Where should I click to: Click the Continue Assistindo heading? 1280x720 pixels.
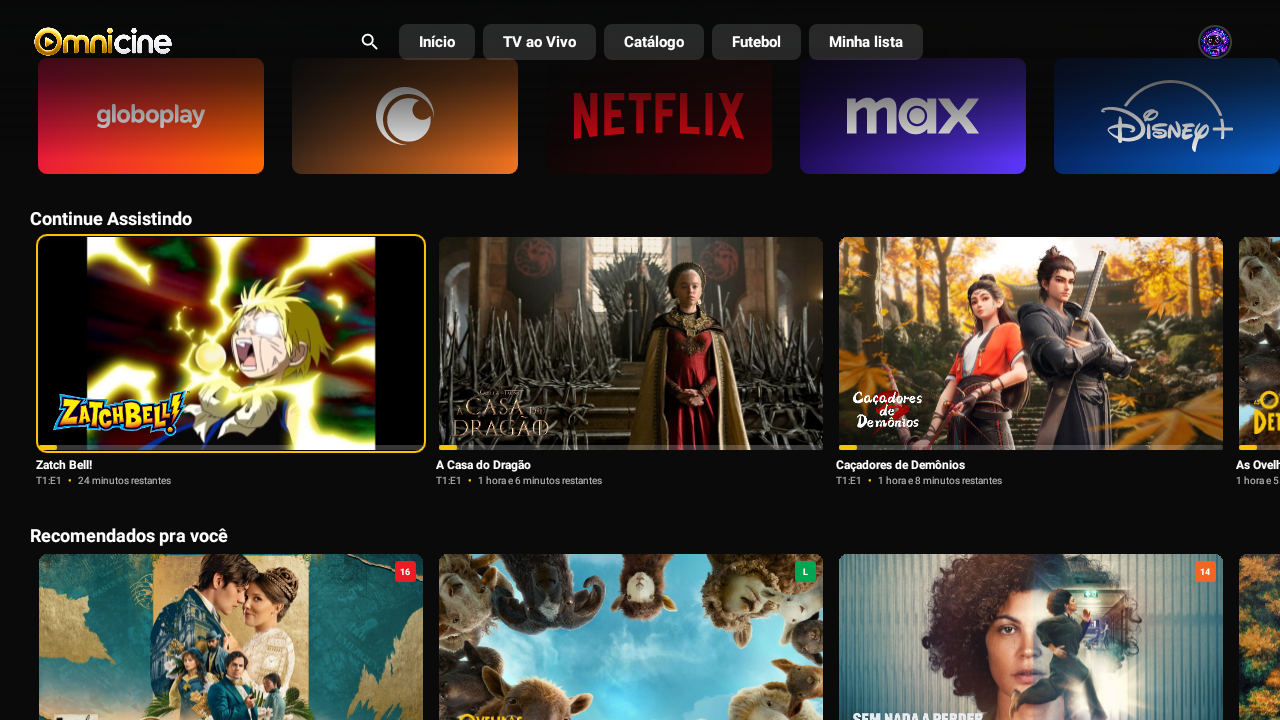(111, 219)
